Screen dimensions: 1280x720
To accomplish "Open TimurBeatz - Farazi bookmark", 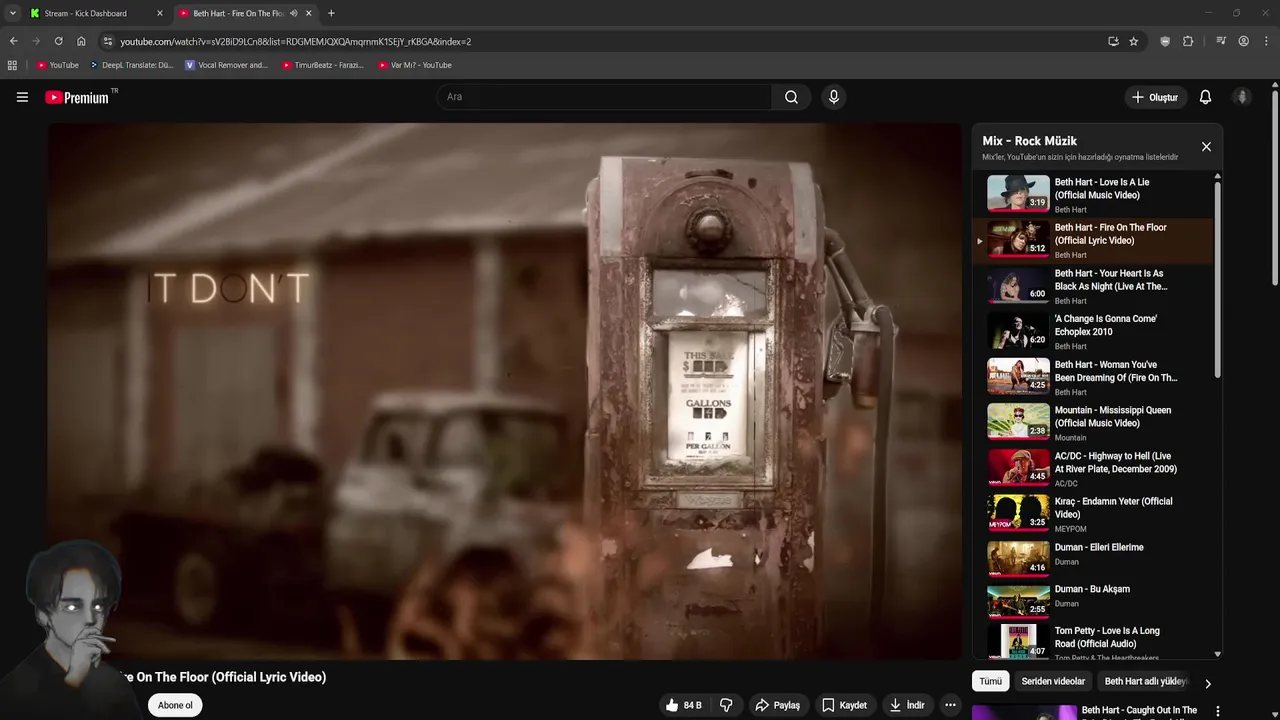I will (322, 65).
